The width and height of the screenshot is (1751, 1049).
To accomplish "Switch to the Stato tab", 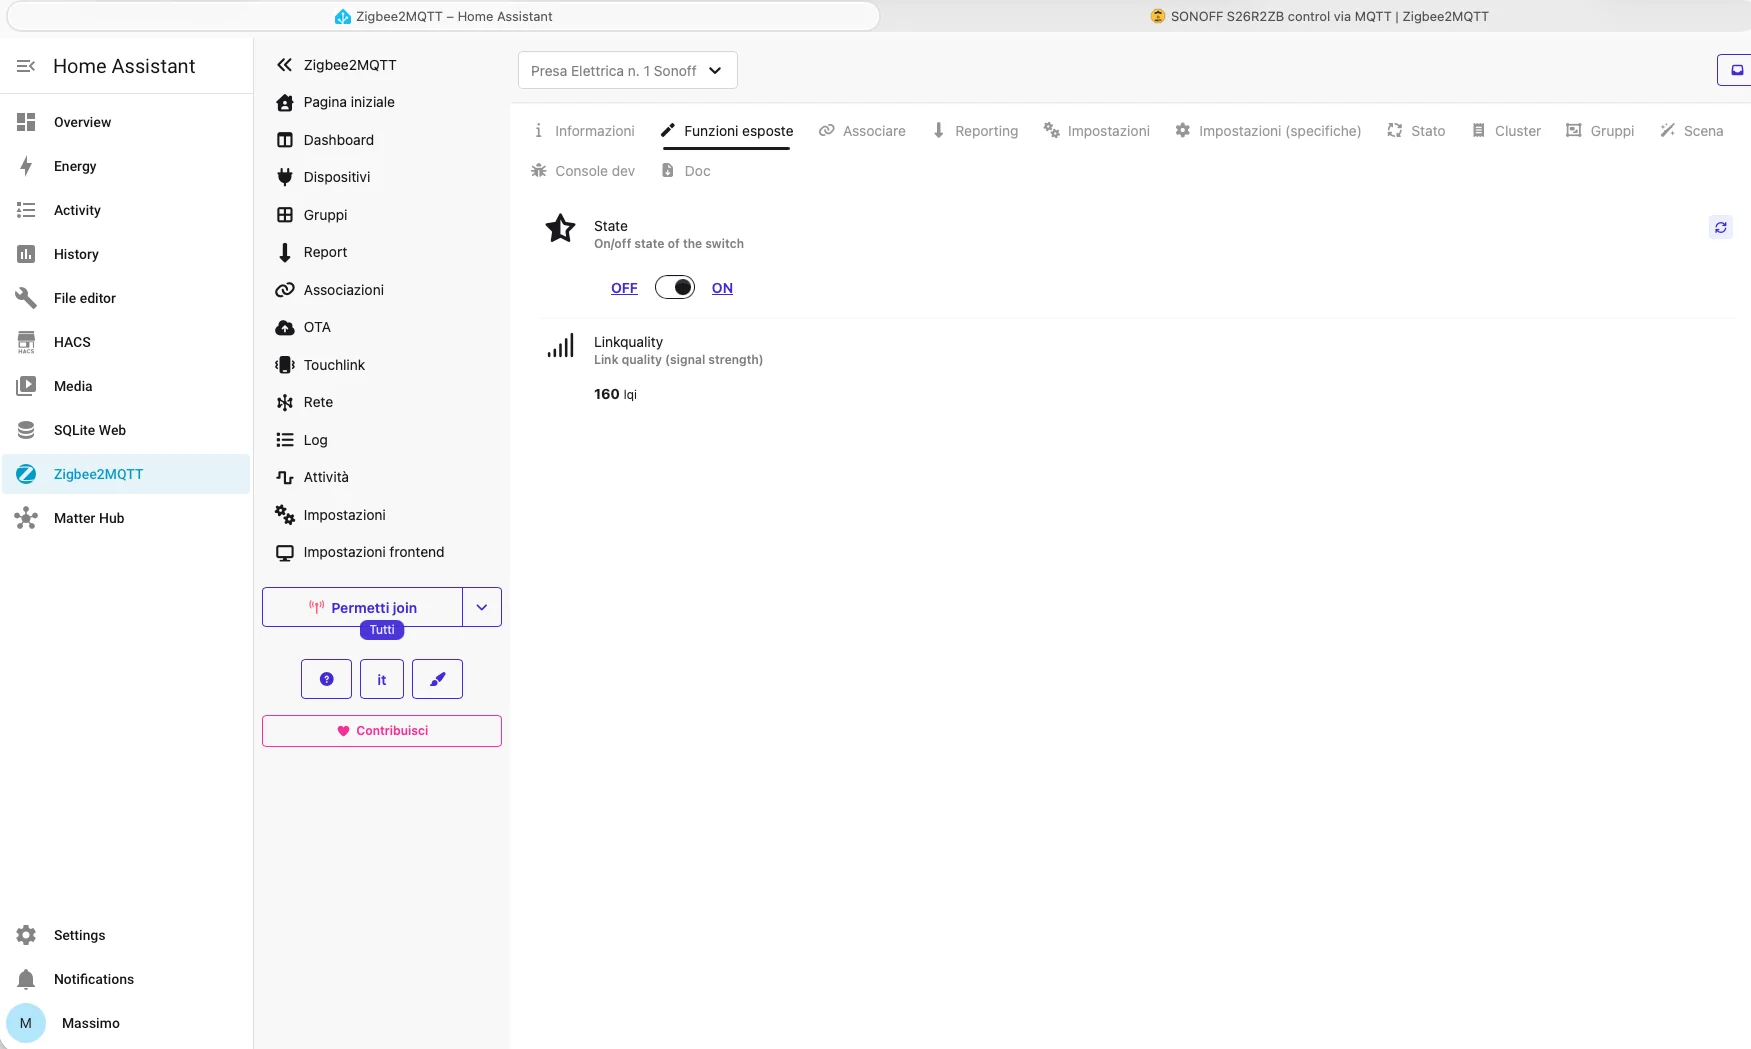I will click(x=1416, y=131).
